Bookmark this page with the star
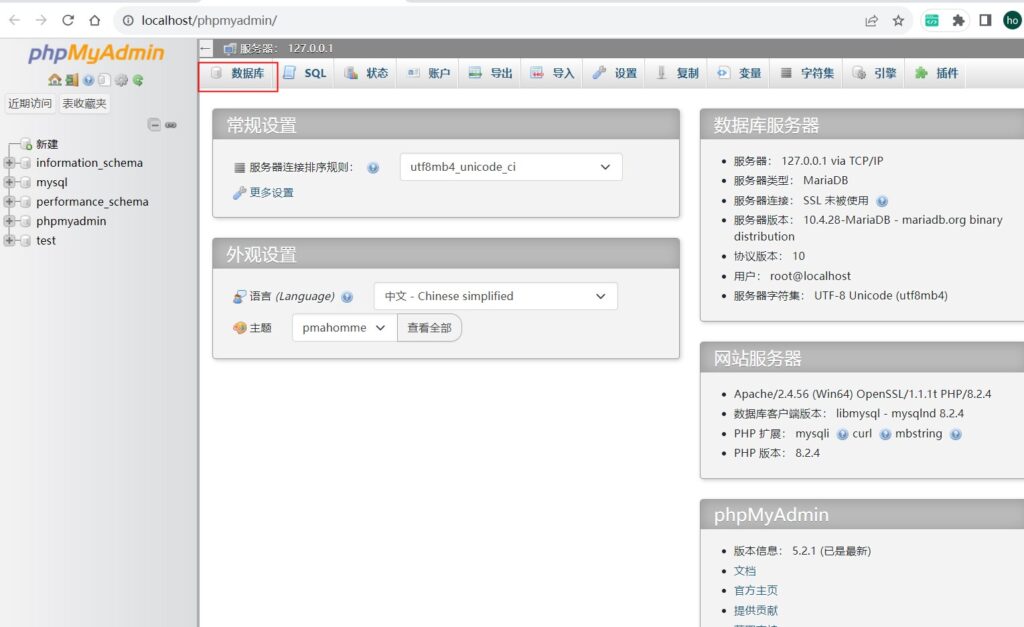The image size is (1024, 627). click(x=899, y=21)
